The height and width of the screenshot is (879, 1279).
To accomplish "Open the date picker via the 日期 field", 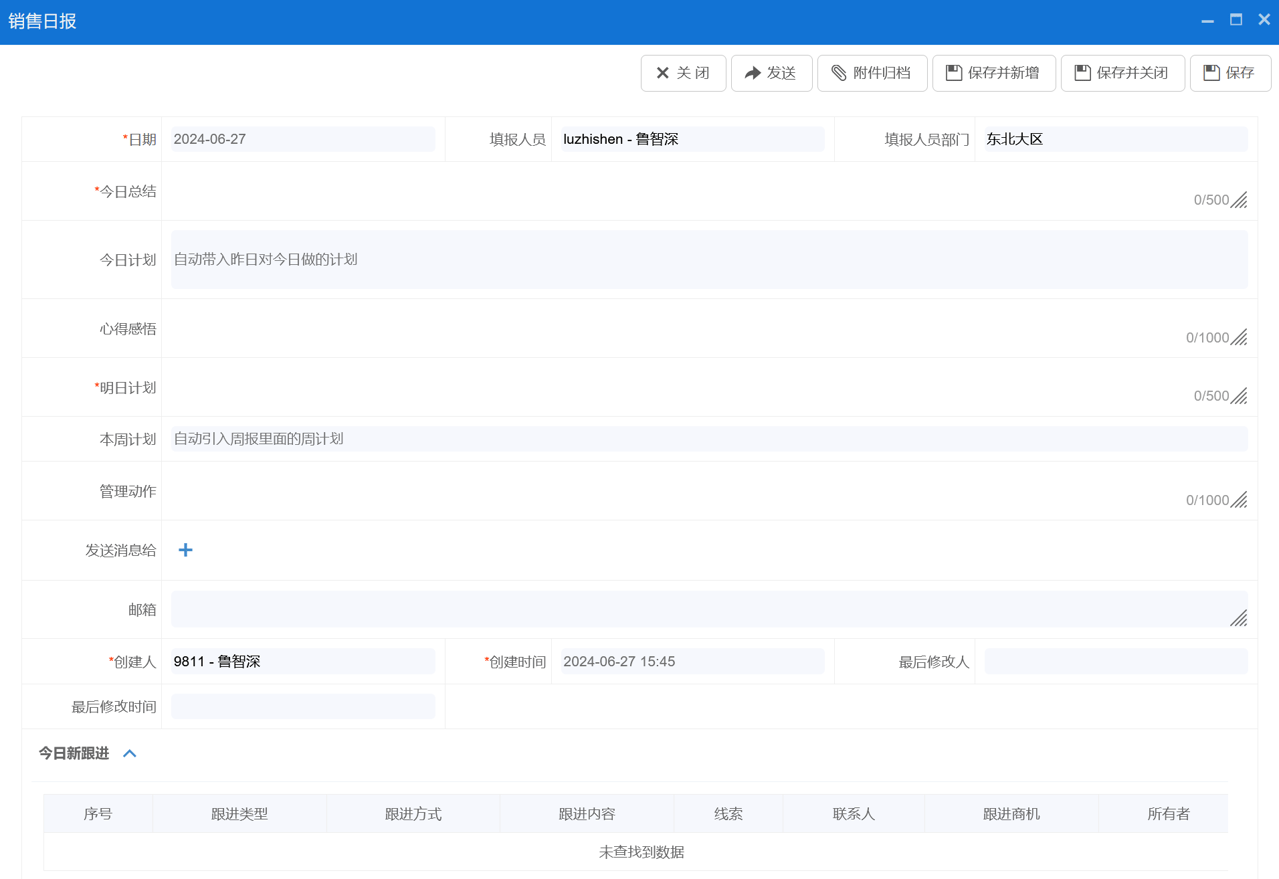I will click(x=300, y=138).
